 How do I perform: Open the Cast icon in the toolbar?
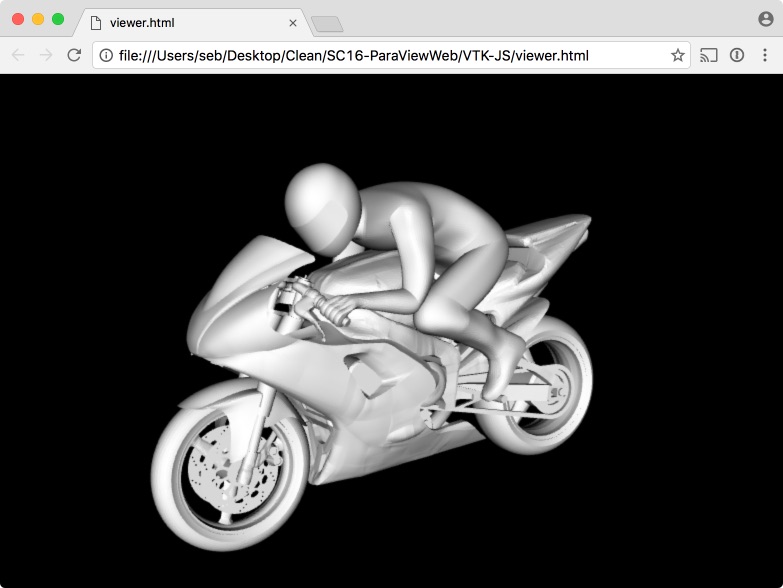tap(709, 55)
